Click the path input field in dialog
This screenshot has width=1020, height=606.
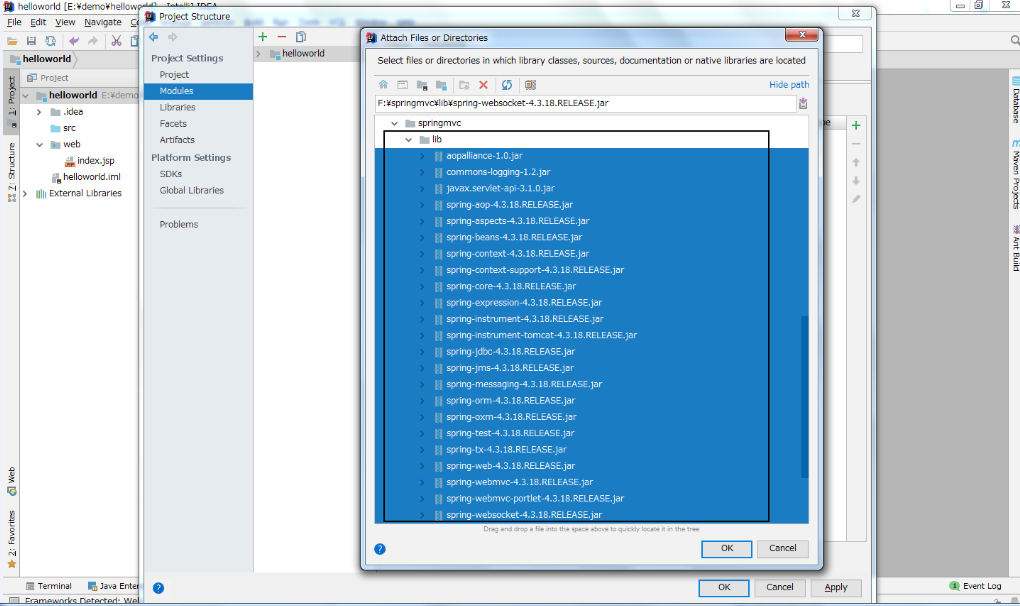tap(585, 103)
